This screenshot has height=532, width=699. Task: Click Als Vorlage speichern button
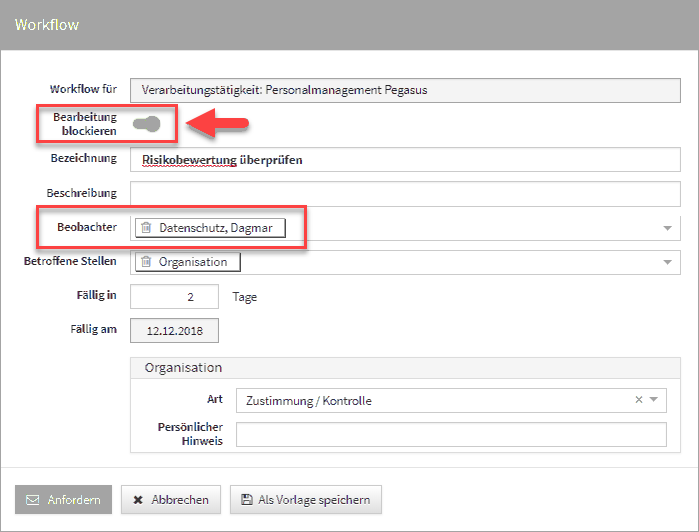(x=305, y=500)
